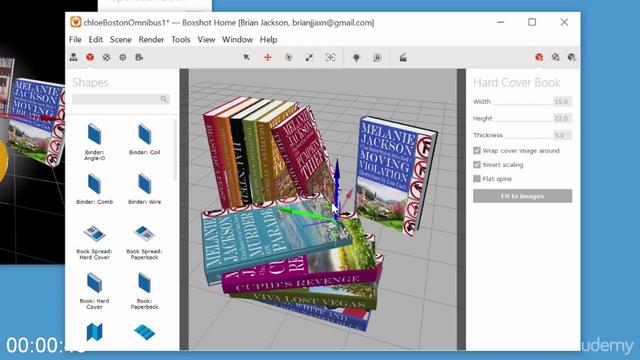Open the Help menu

(268, 40)
